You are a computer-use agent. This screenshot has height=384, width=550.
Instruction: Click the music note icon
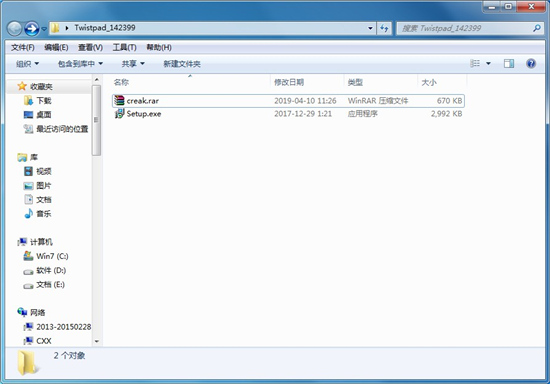tap(28, 213)
